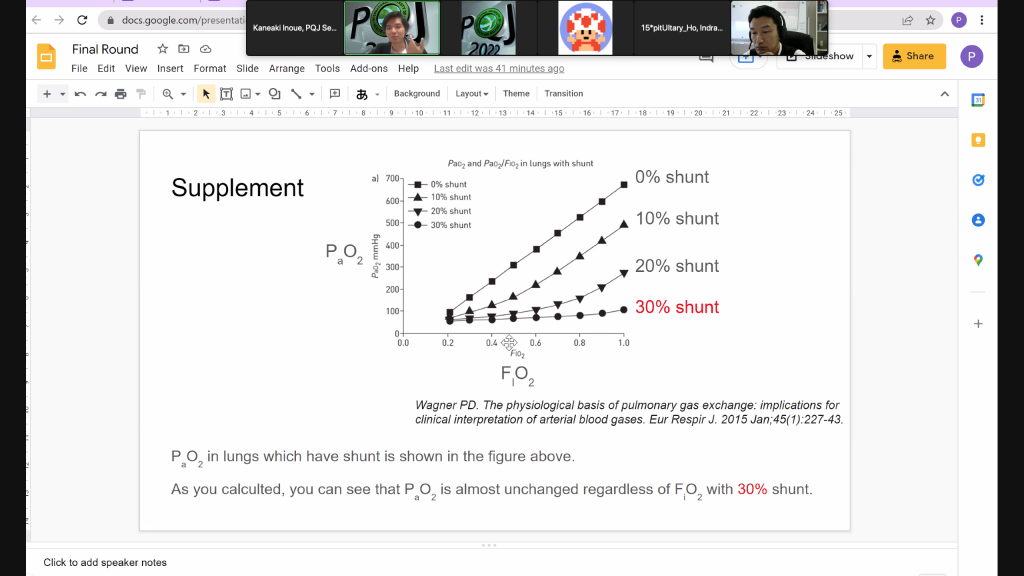
Task: Click the Redo arrow in toolbar
Action: (x=99, y=94)
